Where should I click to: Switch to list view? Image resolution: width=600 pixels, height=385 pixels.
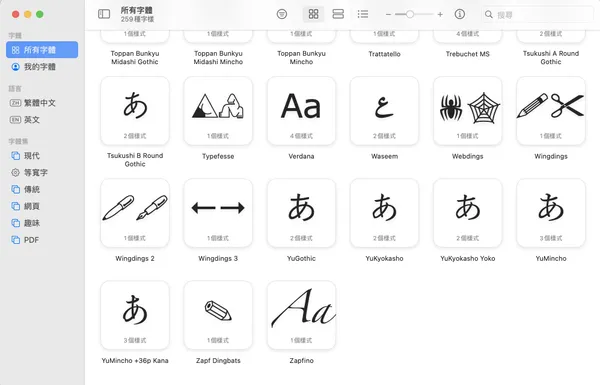363,14
